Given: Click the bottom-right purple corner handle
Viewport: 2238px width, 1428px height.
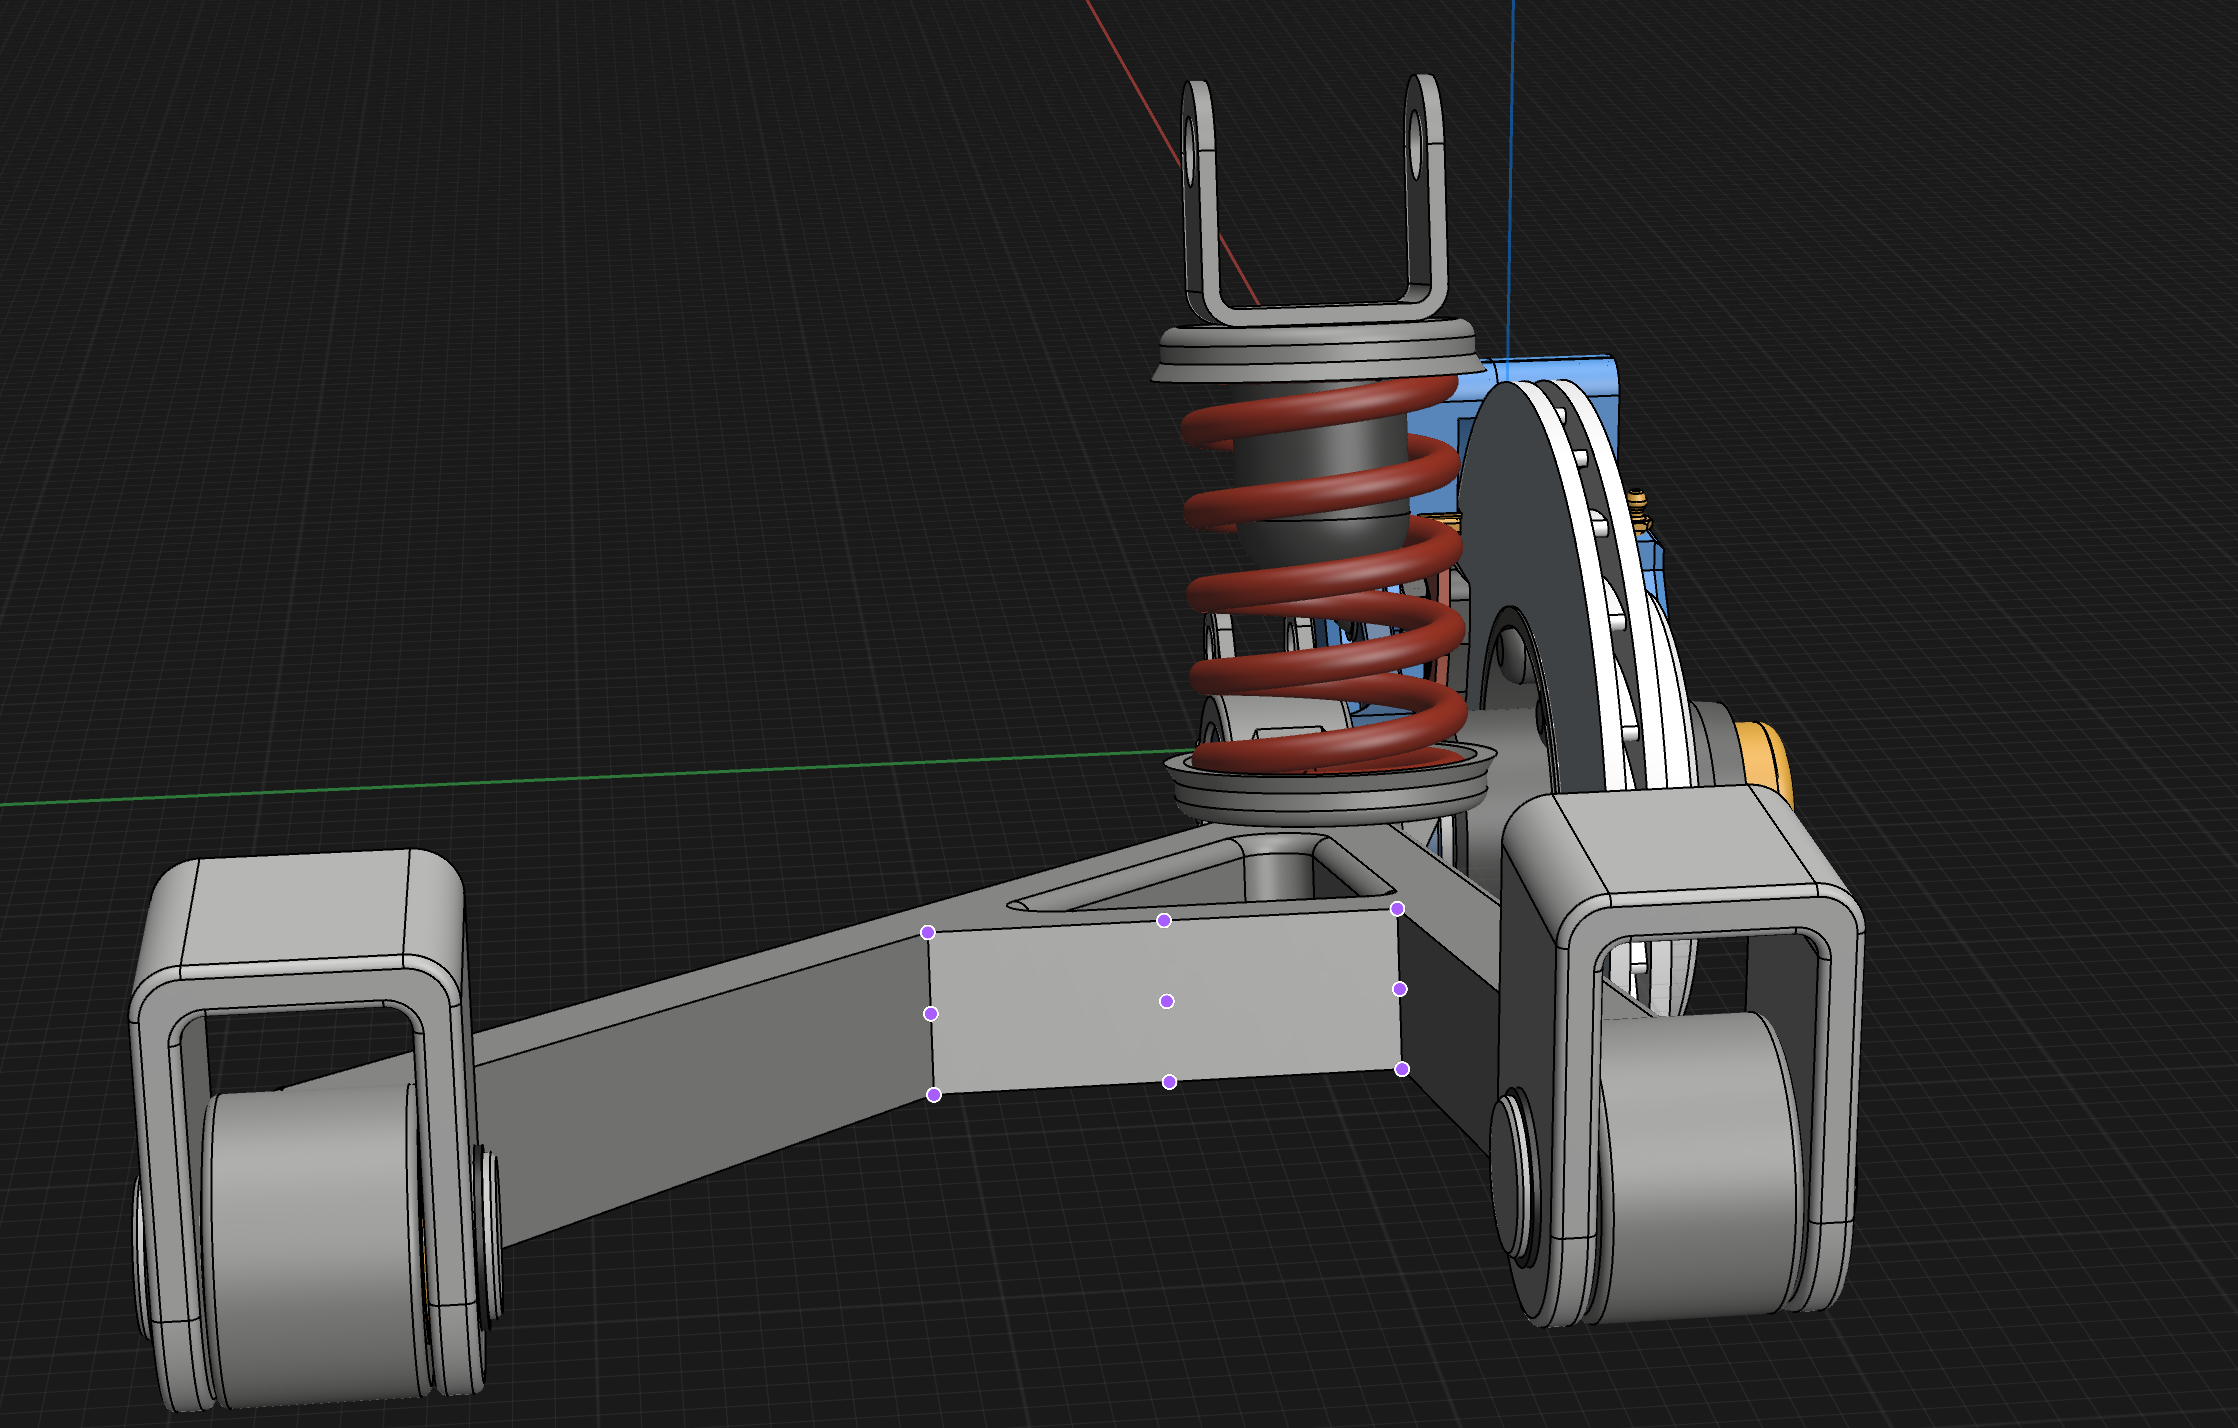Looking at the screenshot, I should pyautogui.click(x=1402, y=1069).
